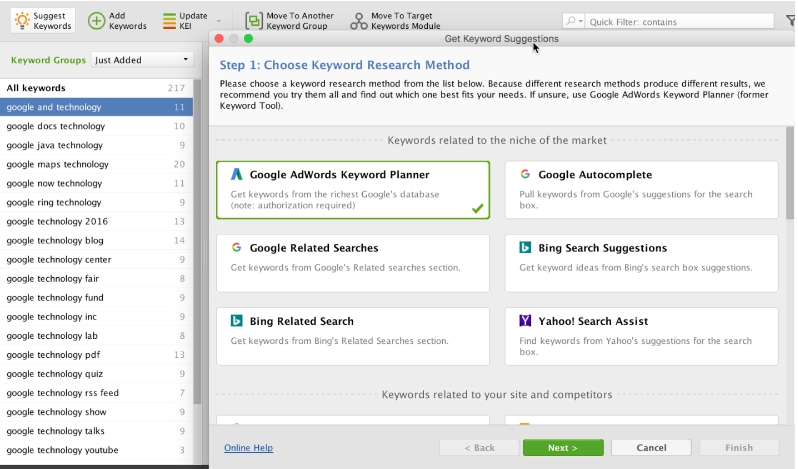
Task: Select google technology youtube group
Action: (96, 451)
